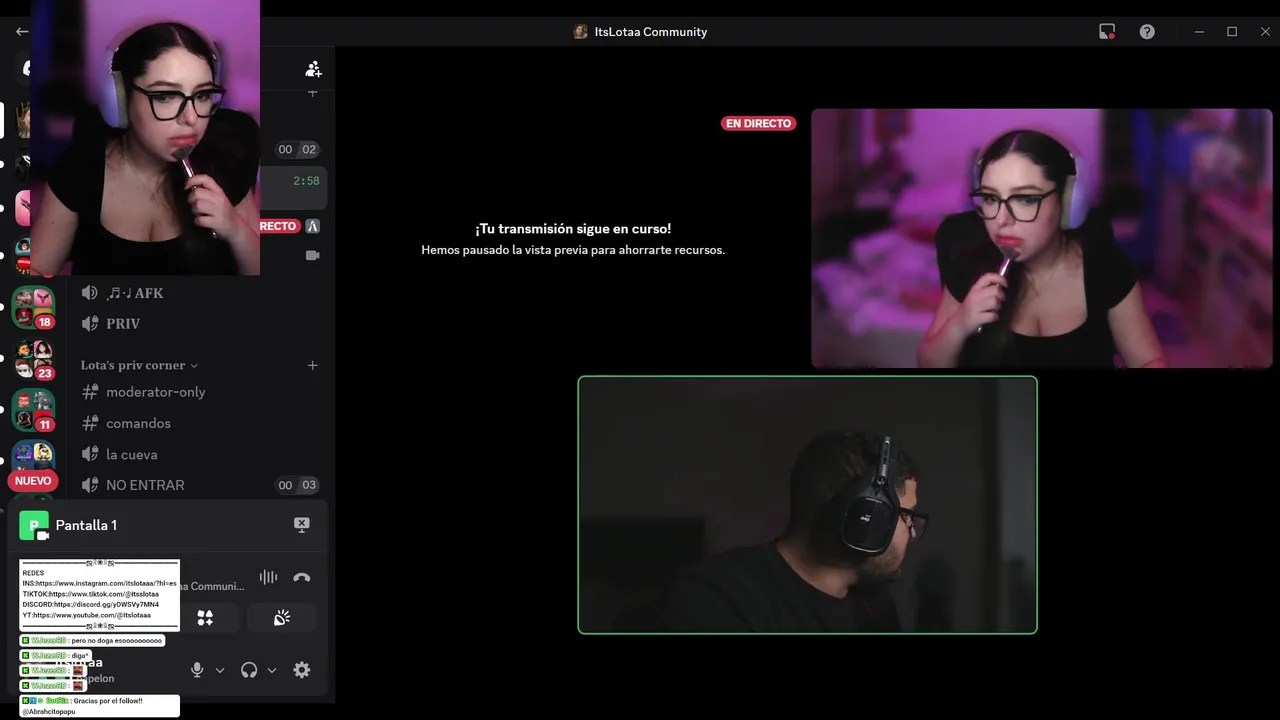The height and width of the screenshot is (720, 1280).
Task: Collapse the Lota's priv corner category
Action: [140, 365]
